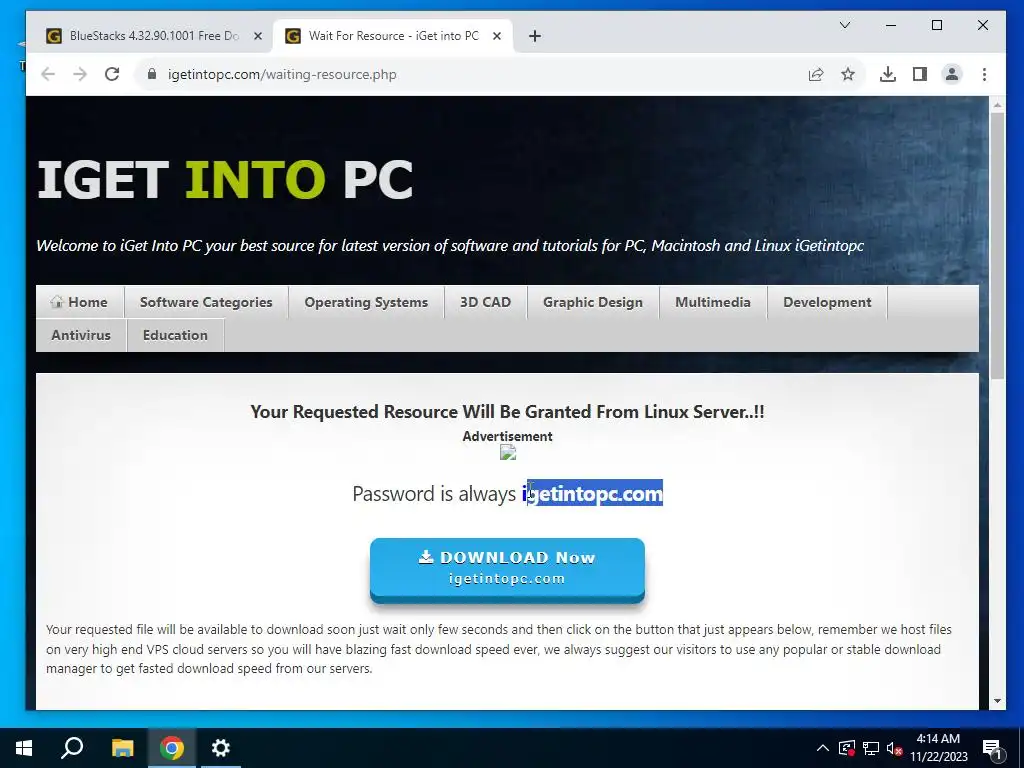Open Chrome side panel

pyautogui.click(x=920, y=74)
